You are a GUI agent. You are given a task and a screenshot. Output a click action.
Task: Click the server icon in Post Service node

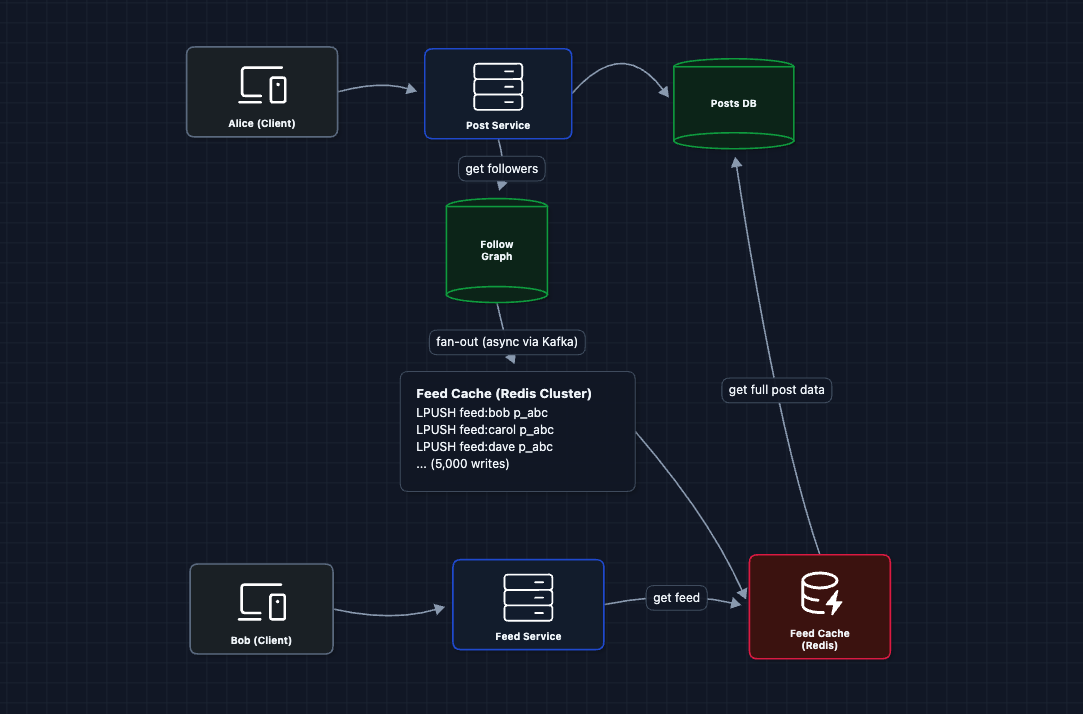point(498,86)
